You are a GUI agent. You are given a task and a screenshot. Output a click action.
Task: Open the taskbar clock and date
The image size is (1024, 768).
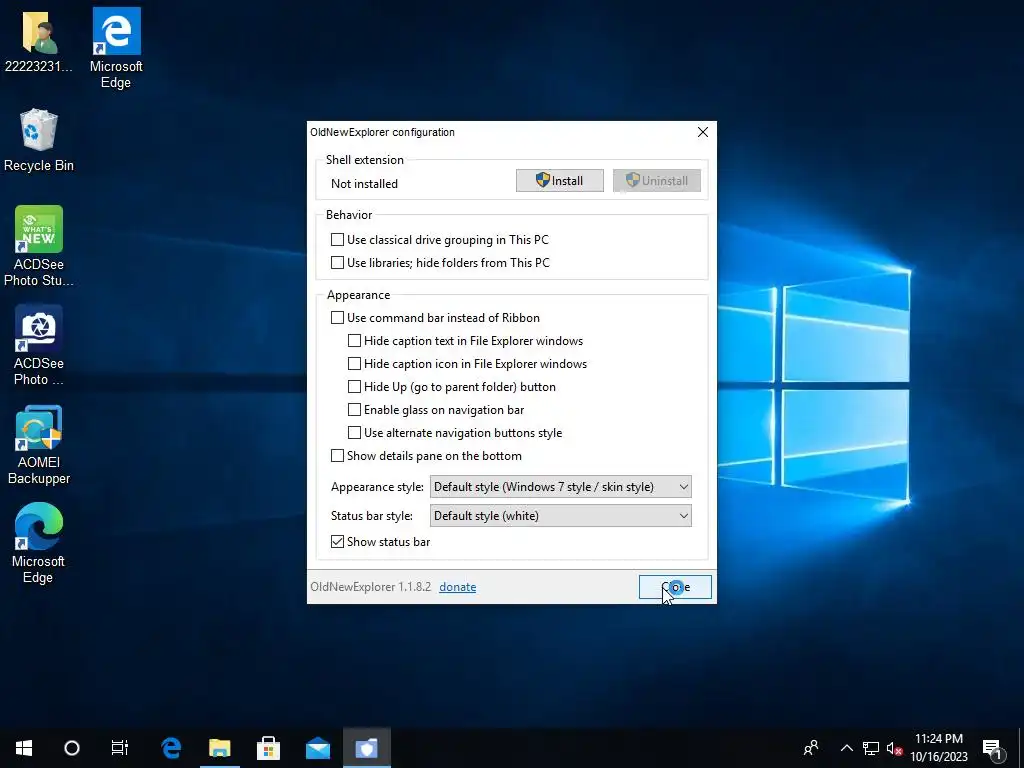click(x=939, y=747)
